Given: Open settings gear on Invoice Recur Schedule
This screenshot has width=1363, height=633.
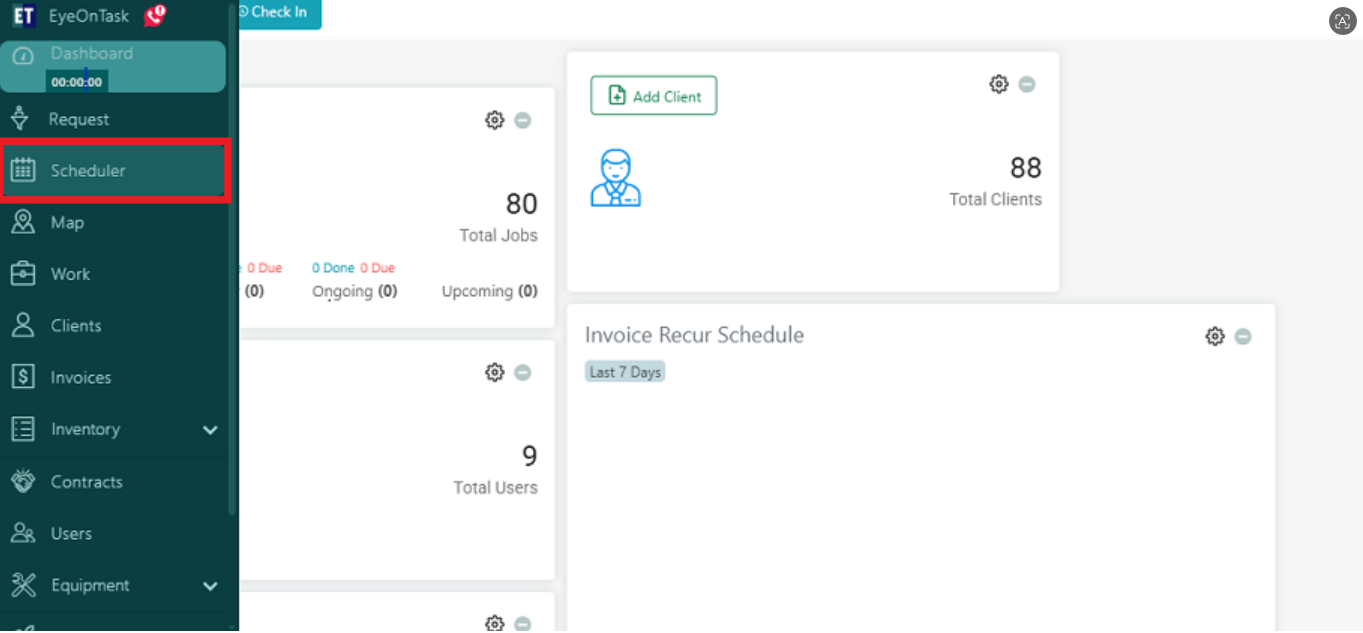Looking at the screenshot, I should pos(1214,336).
